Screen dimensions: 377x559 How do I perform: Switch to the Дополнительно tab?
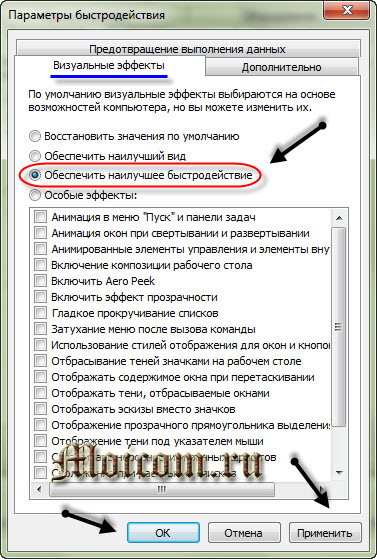[x=282, y=67]
